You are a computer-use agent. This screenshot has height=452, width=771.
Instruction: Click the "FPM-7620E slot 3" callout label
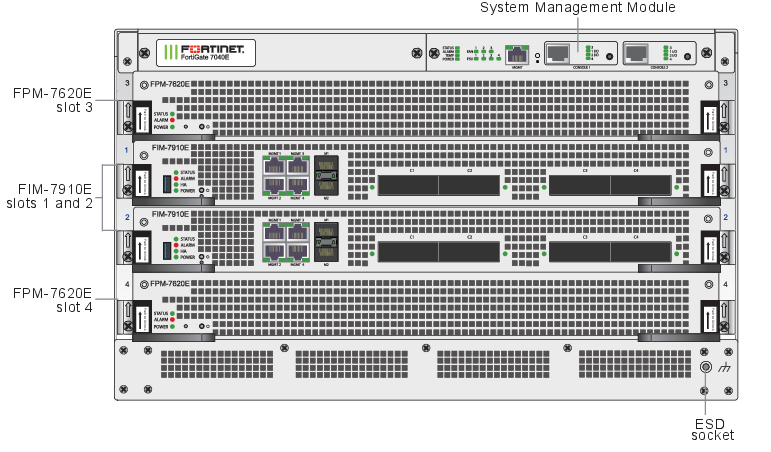tap(53, 100)
